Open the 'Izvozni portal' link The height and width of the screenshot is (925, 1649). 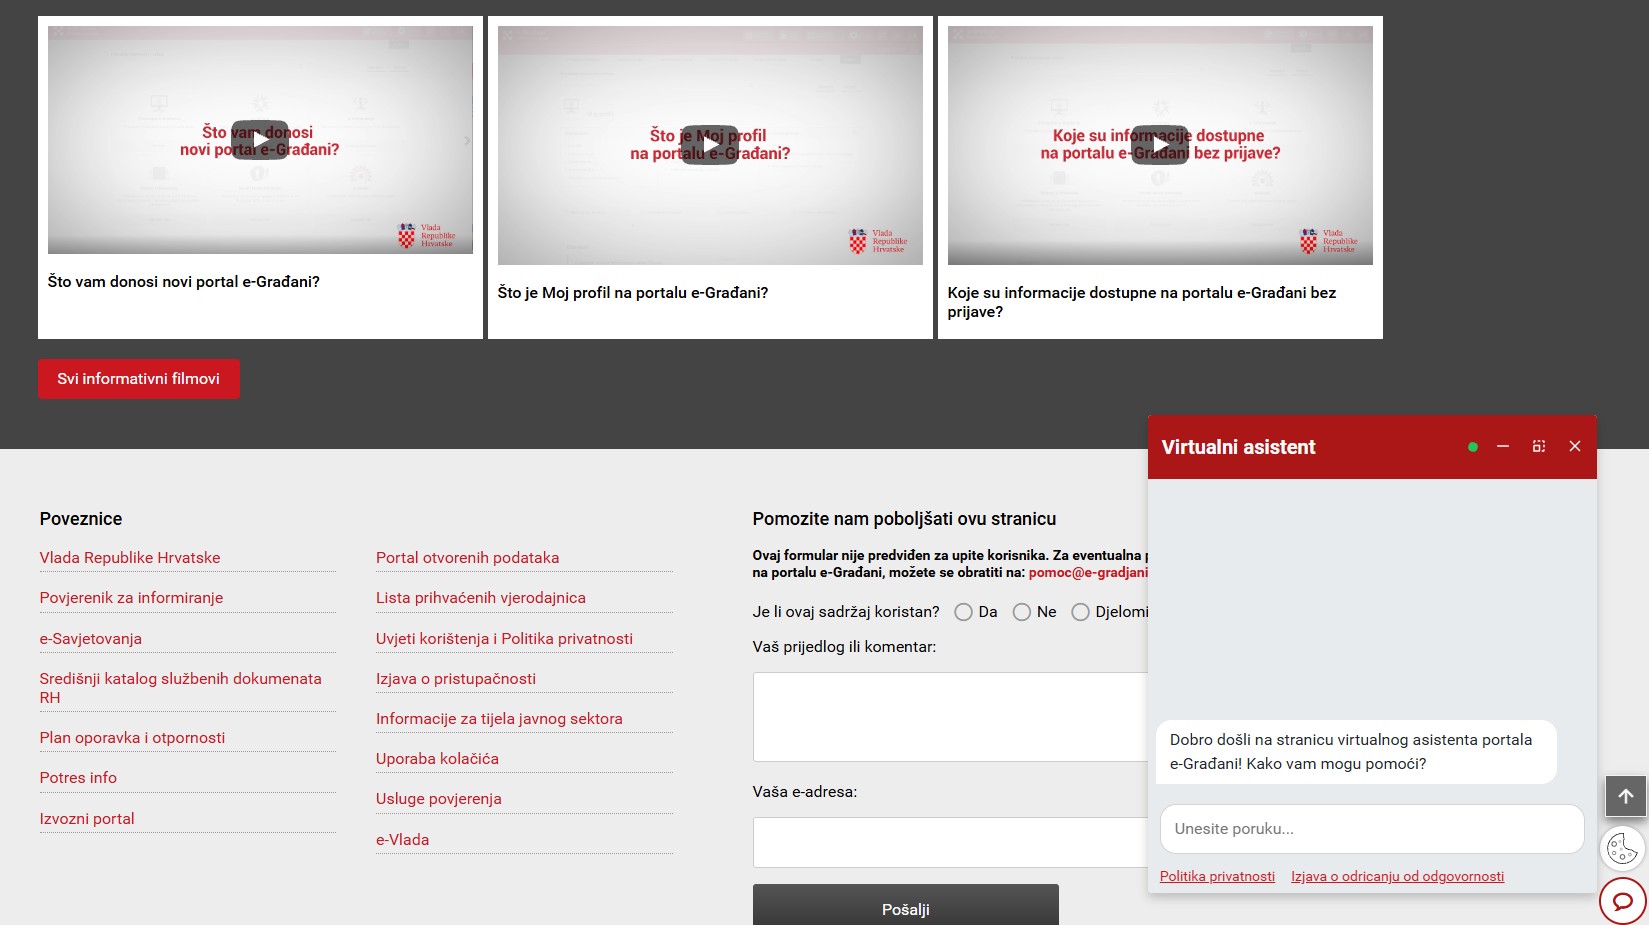pos(87,819)
